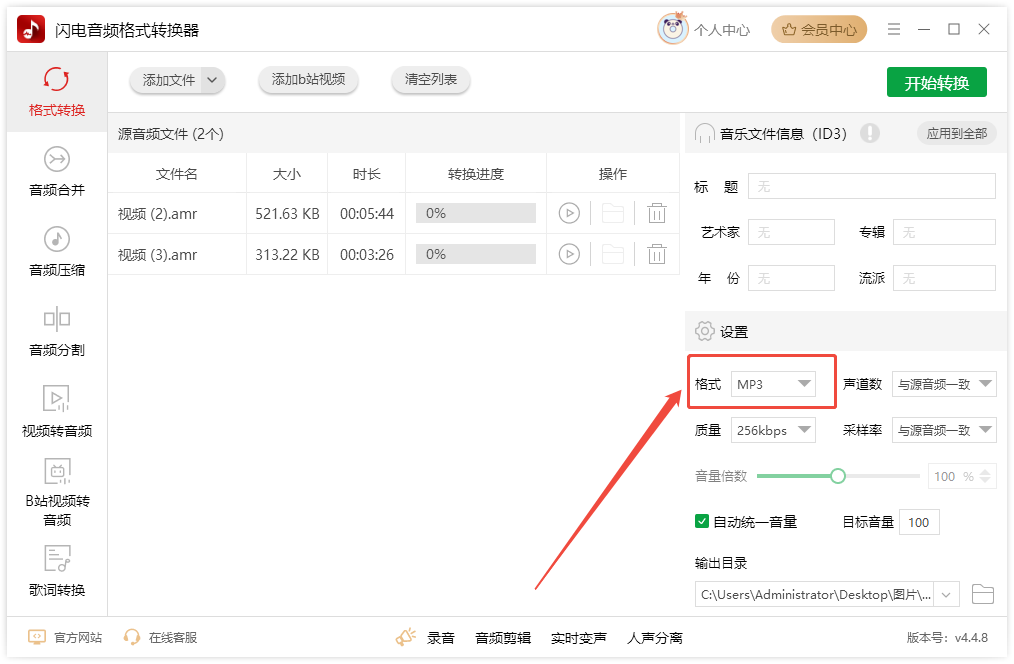The image size is (1014, 664).
Task: Open 音频剪辑 tool
Action: 503,638
